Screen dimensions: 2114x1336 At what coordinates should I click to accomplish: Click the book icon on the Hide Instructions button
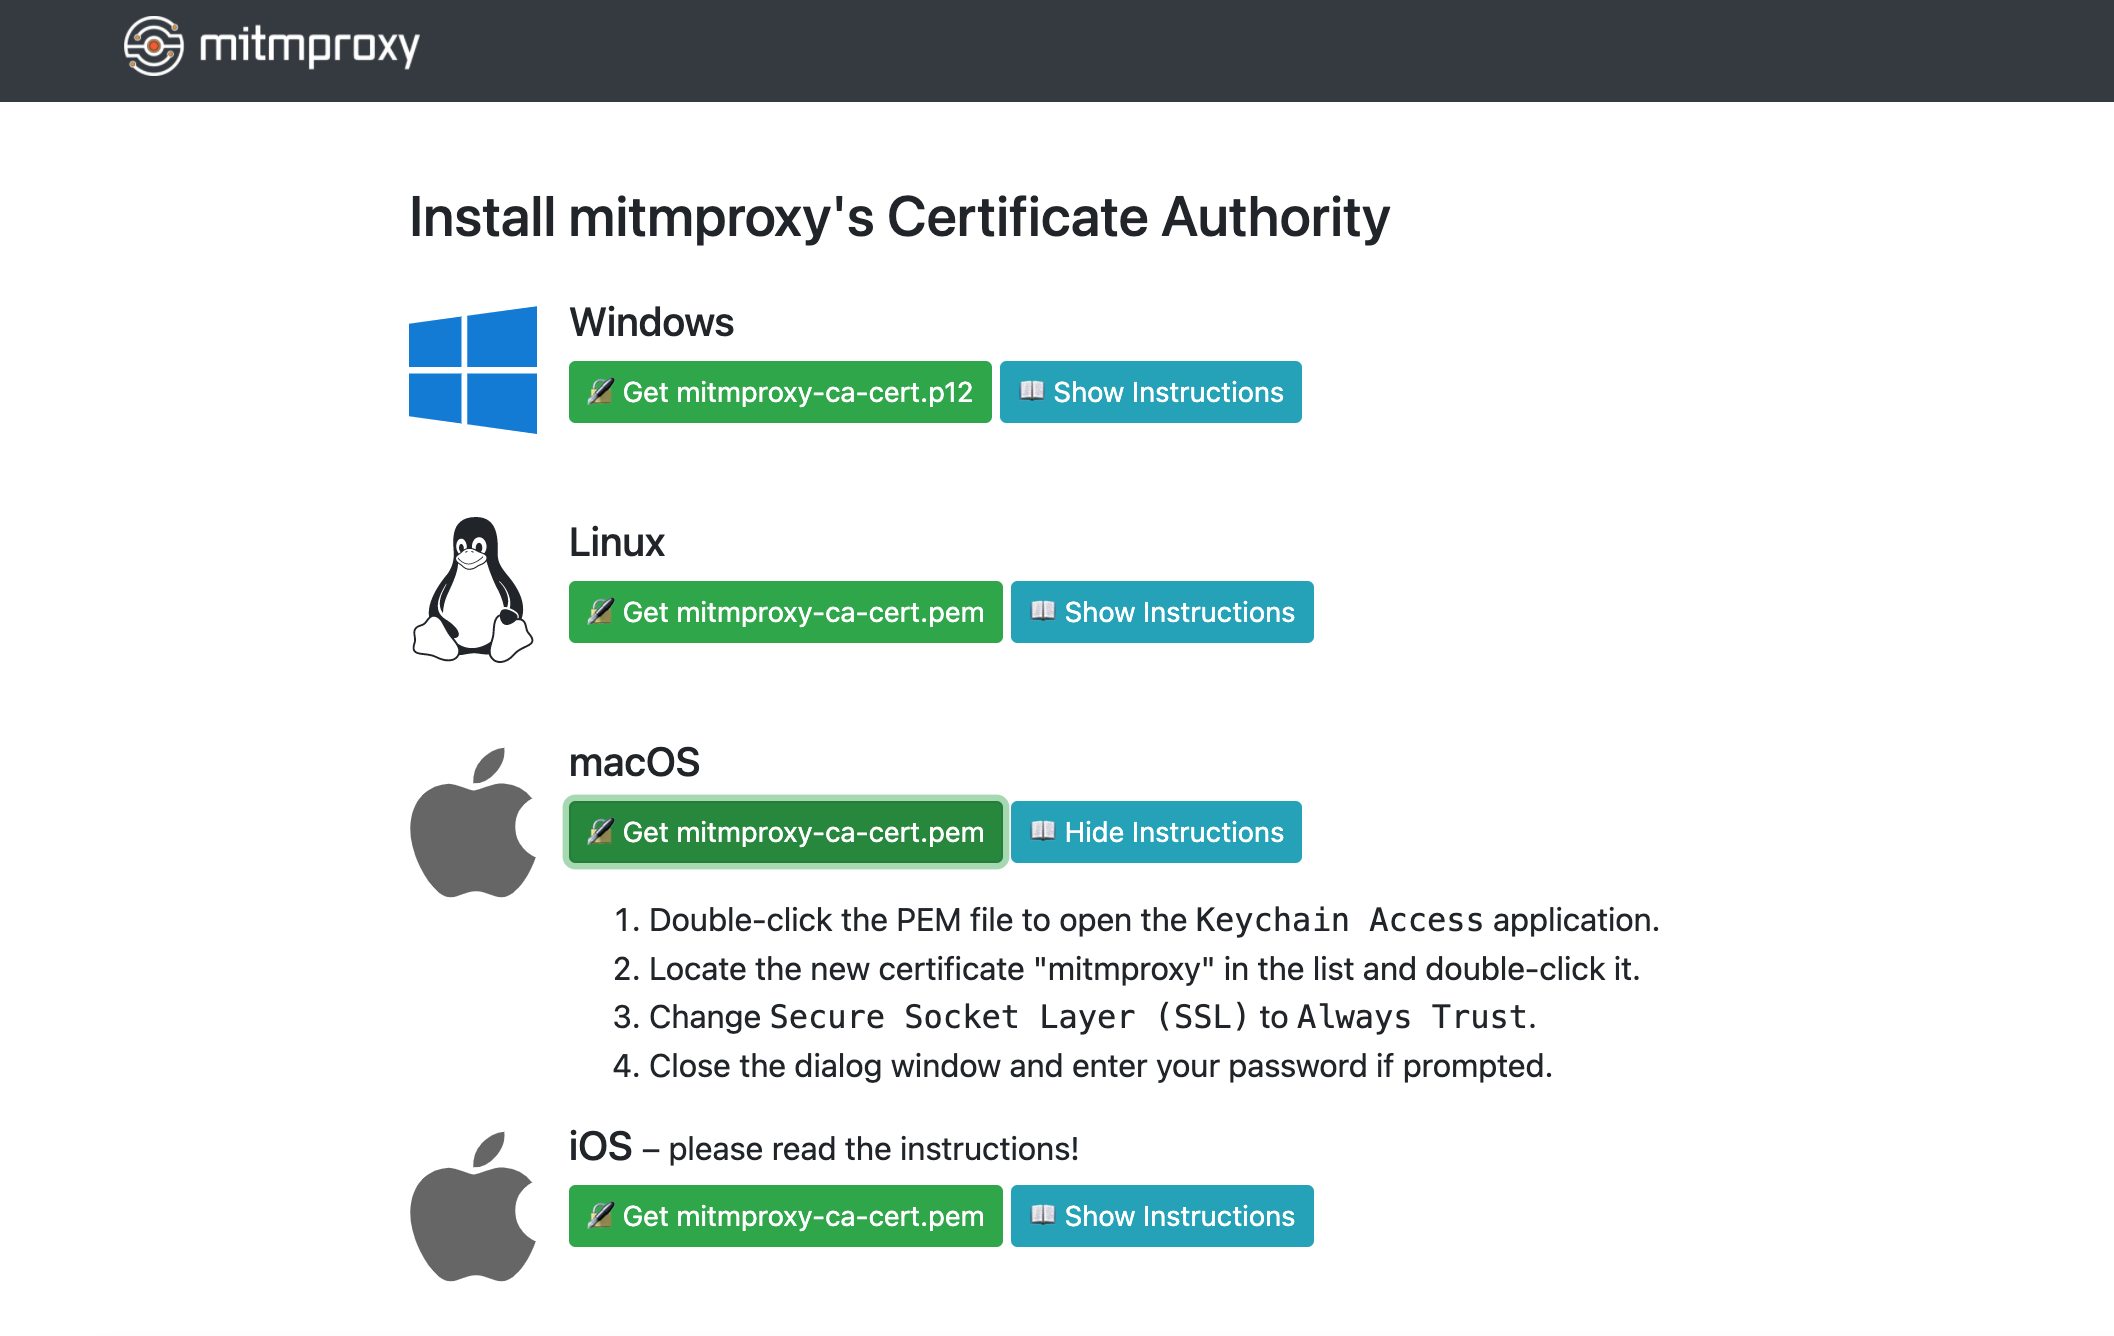(1043, 831)
